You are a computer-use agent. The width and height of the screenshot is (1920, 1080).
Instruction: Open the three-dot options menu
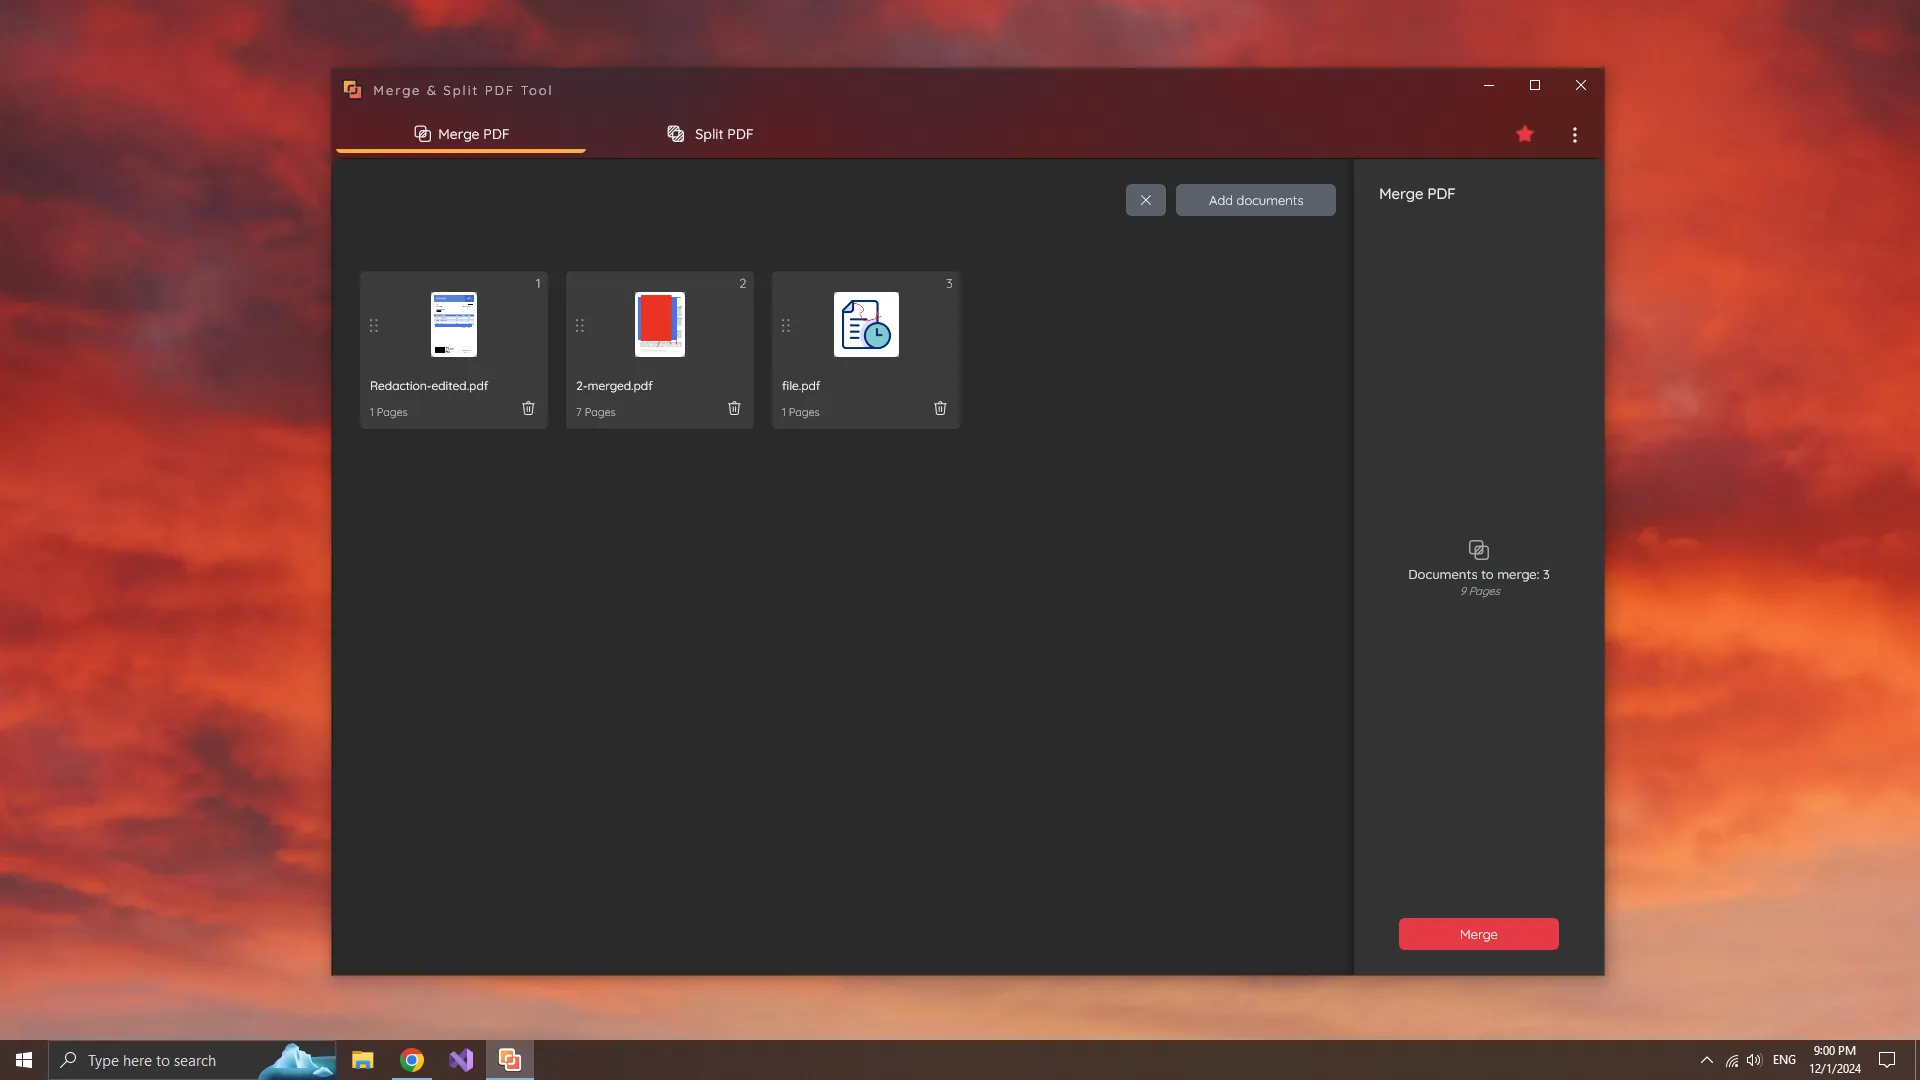[x=1574, y=133]
